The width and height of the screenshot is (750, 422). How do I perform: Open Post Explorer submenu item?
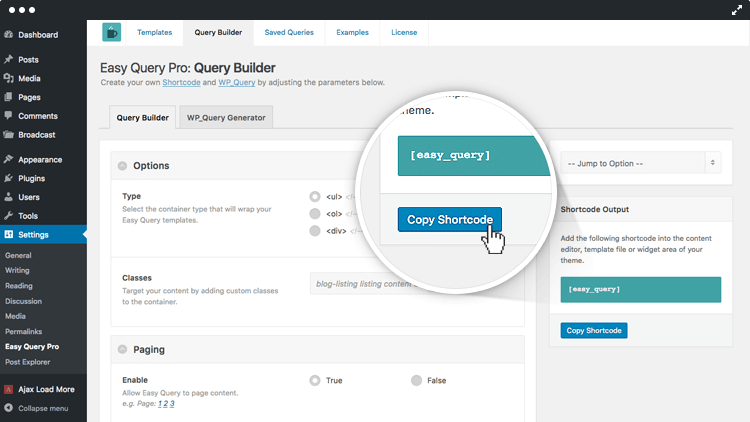[x=27, y=362]
